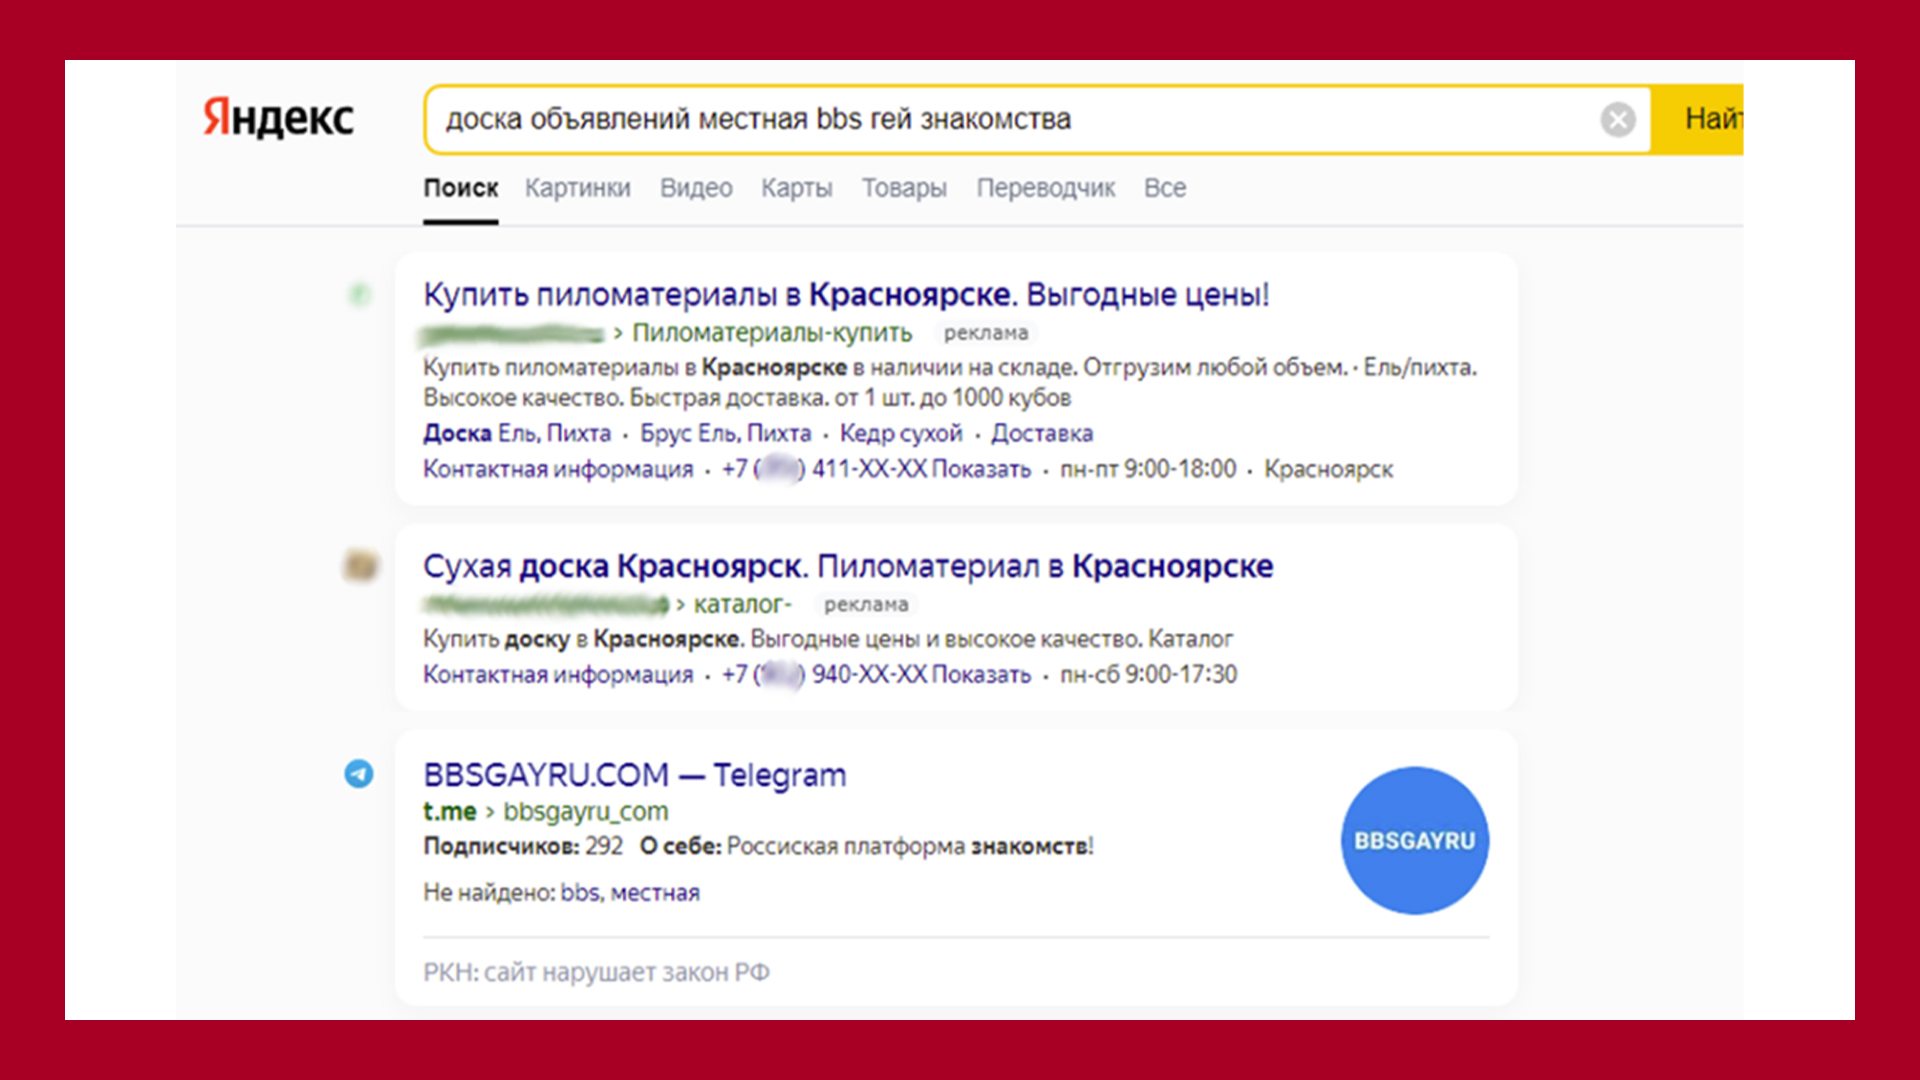Viewport: 1920px width, 1080px height.
Task: Open the Товары tab
Action: pyautogui.click(x=904, y=188)
